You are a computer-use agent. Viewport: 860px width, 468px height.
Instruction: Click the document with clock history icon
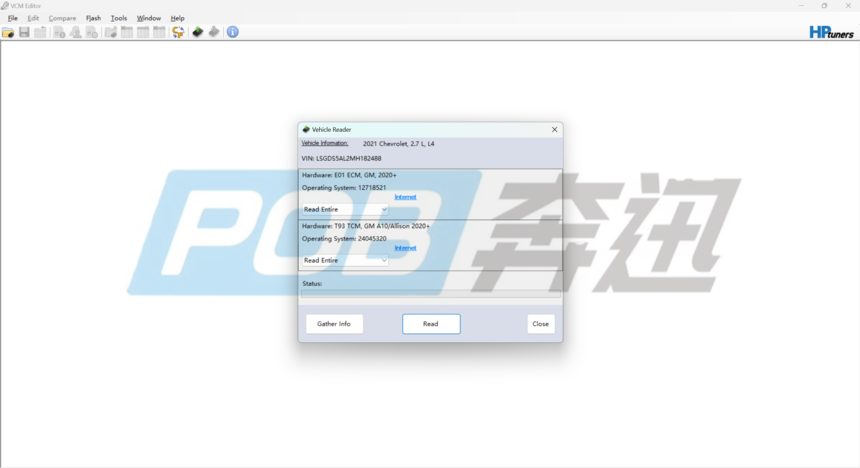click(92, 32)
